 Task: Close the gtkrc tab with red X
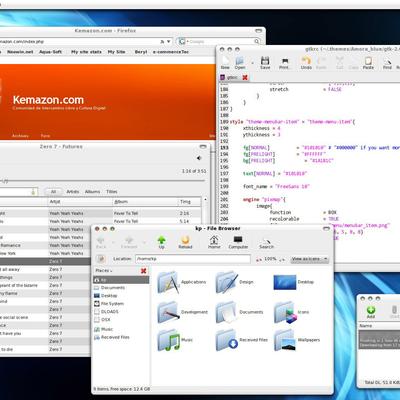click(x=245, y=77)
